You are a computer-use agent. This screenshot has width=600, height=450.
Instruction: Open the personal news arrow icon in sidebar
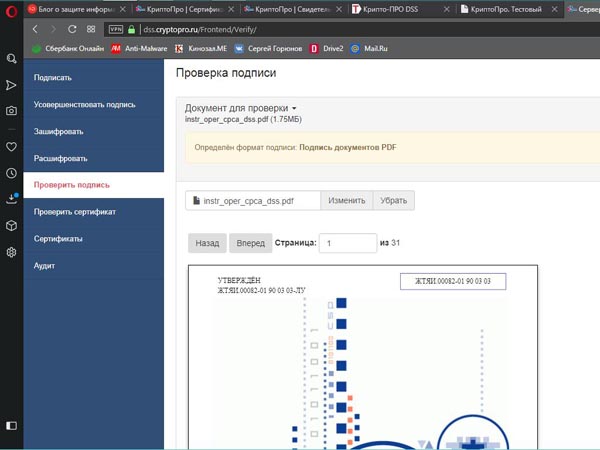click(x=11, y=85)
